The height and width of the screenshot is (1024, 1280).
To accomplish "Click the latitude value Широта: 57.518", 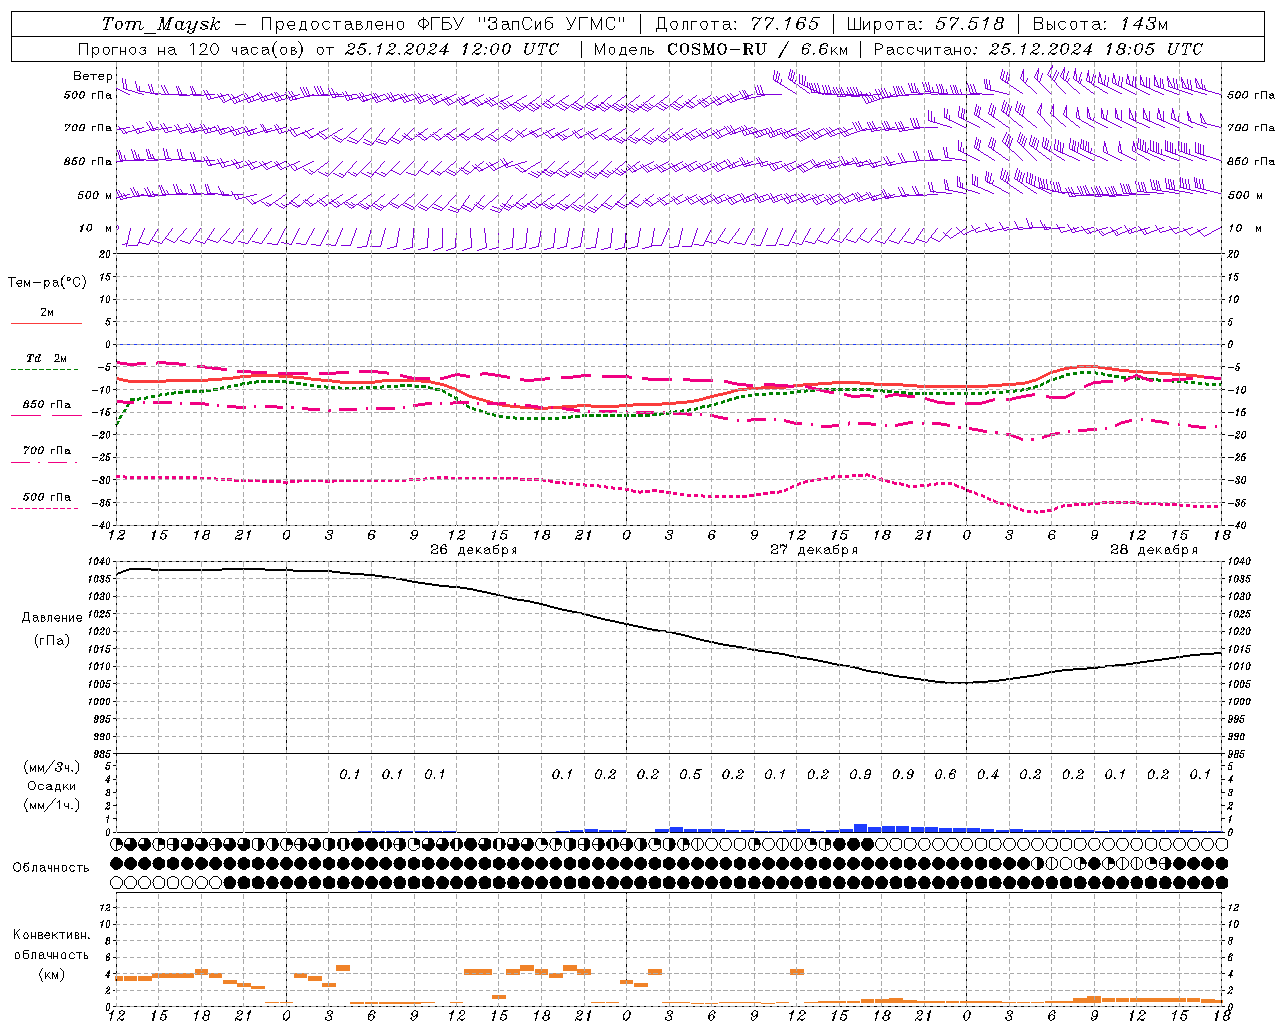I will pyautogui.click(x=925, y=24).
